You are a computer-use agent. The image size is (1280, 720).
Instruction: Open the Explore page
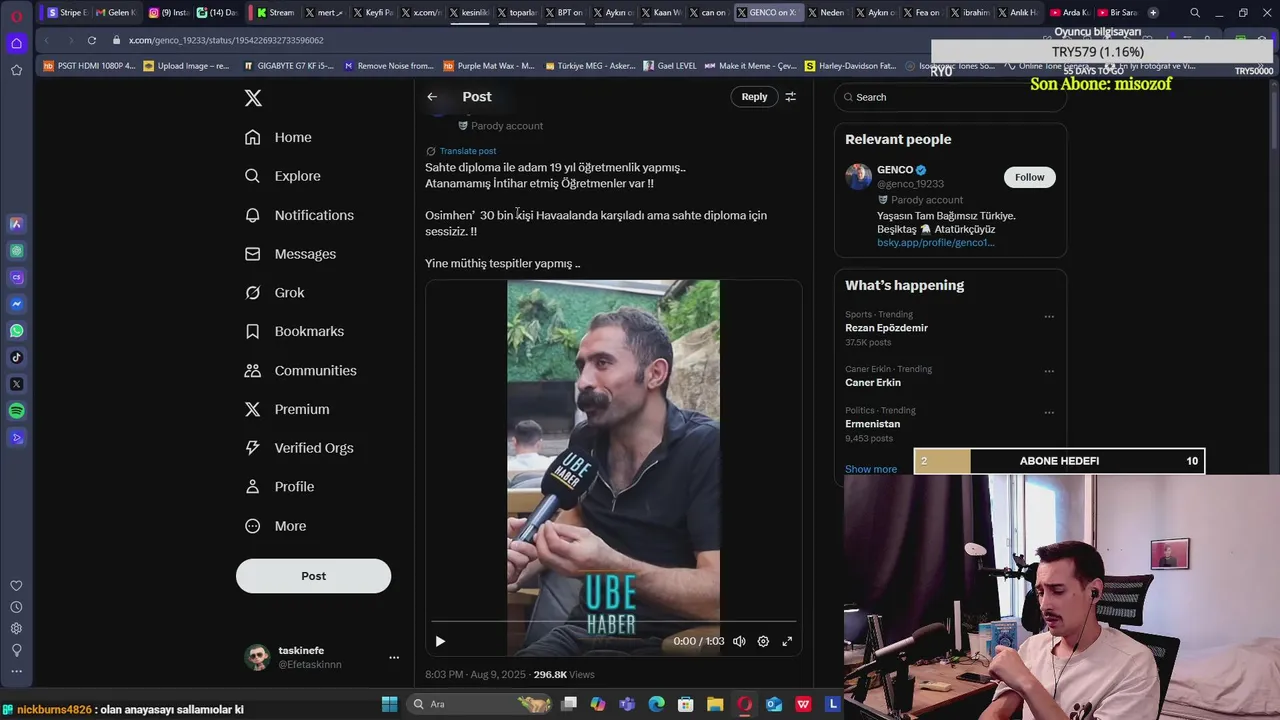pyautogui.click(x=283, y=176)
